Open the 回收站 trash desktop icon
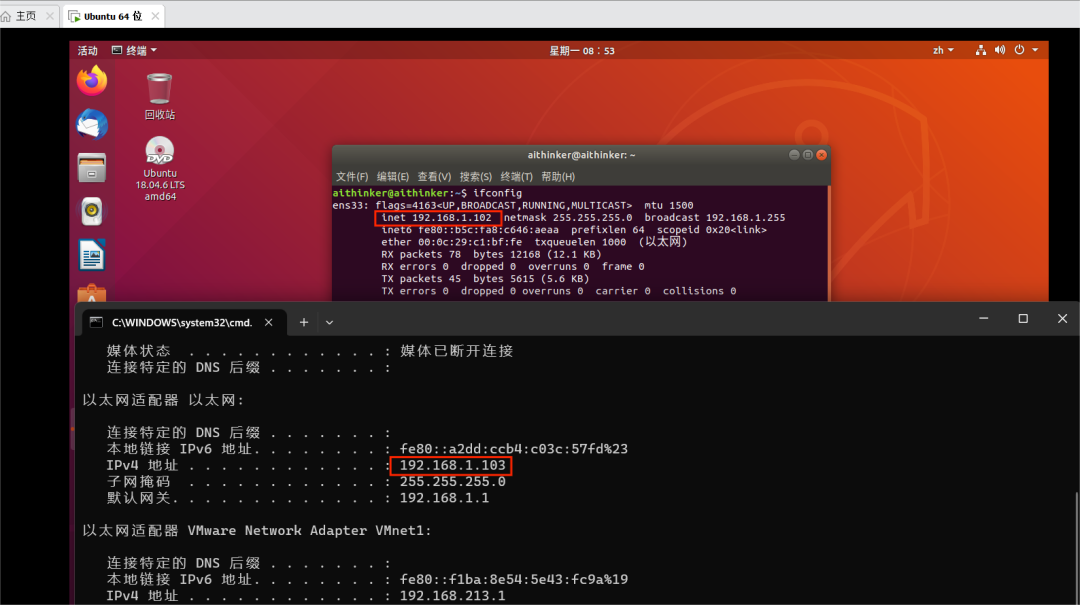 (x=159, y=96)
